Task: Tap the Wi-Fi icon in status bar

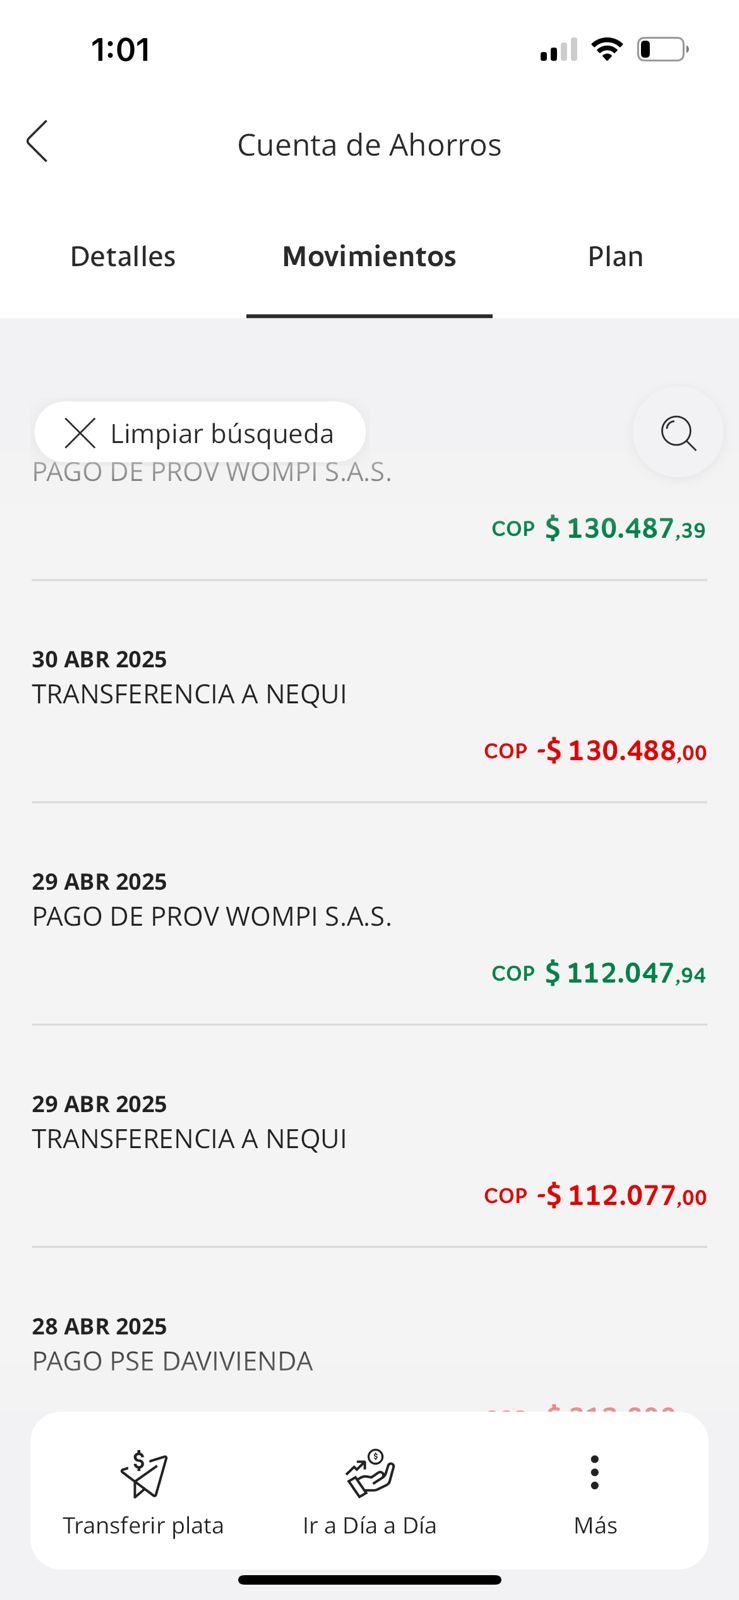Action: pos(606,49)
